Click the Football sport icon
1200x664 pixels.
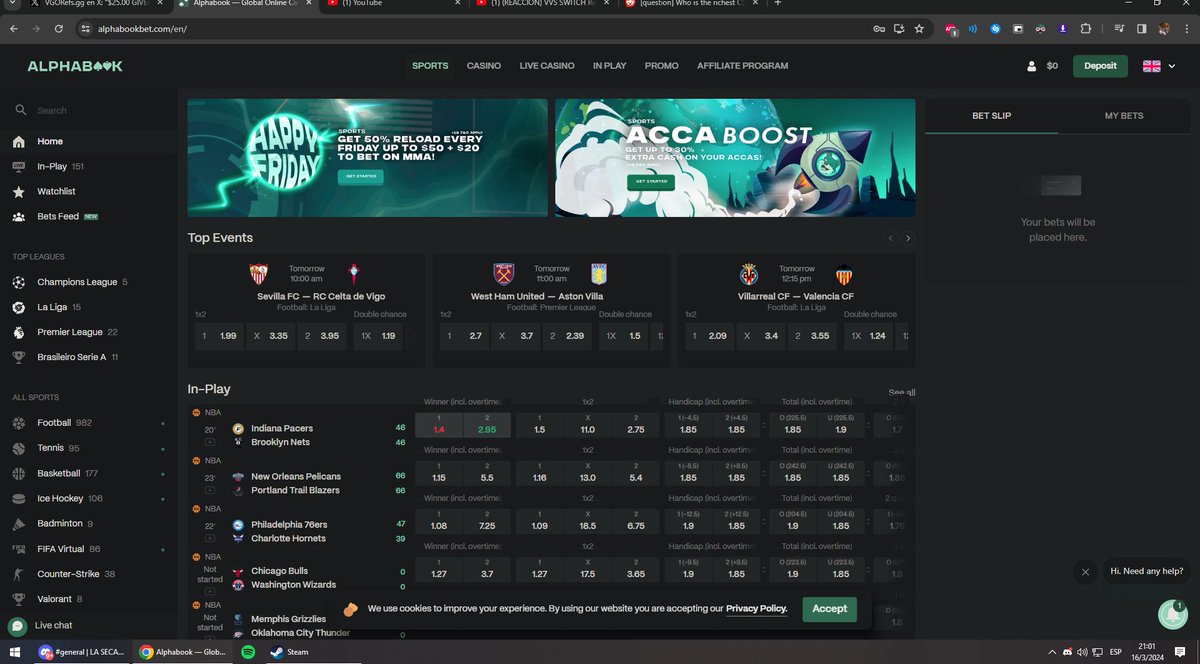click(19, 423)
